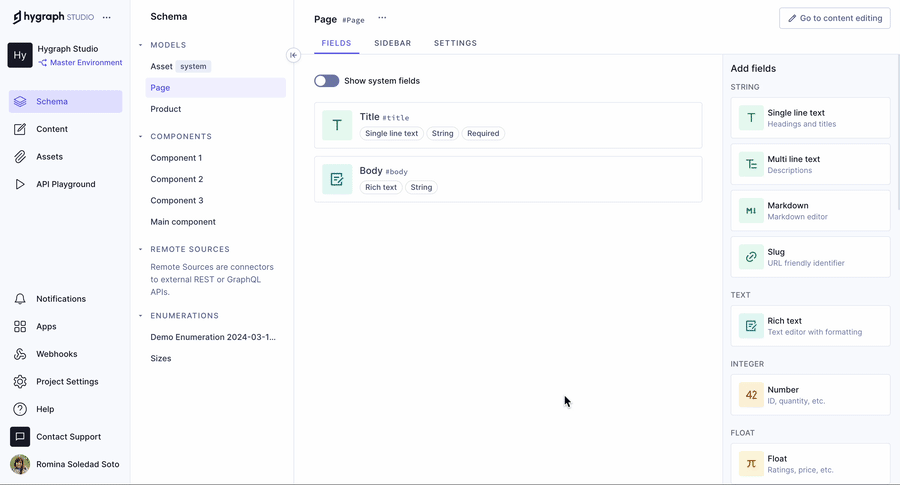Collapse the Models section
Viewport: 900px width, 485px height.
click(141, 45)
